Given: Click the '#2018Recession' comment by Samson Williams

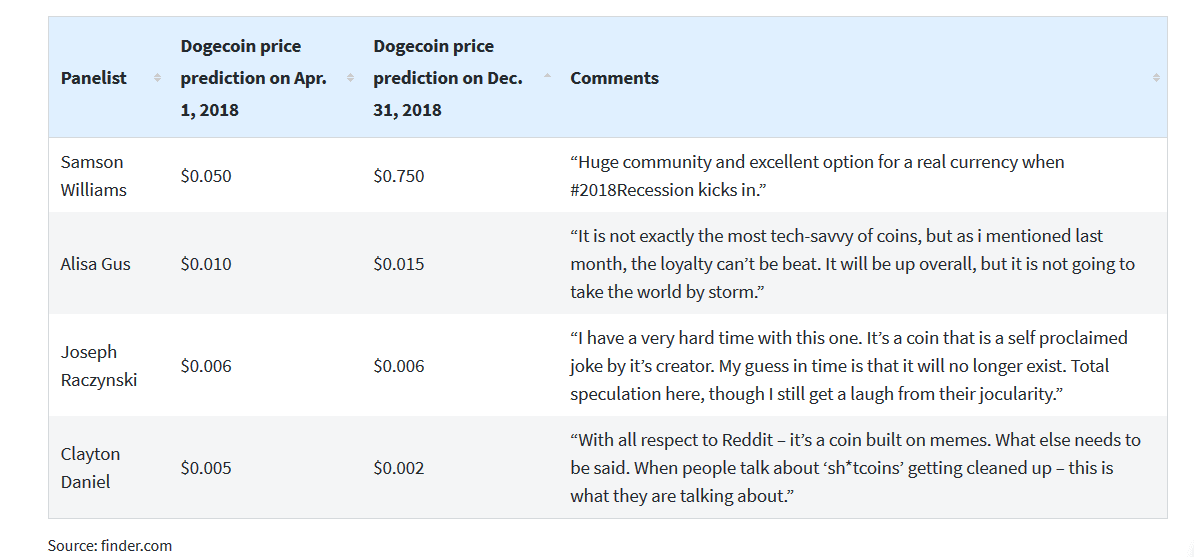Looking at the screenshot, I should pyautogui.click(x=816, y=176).
